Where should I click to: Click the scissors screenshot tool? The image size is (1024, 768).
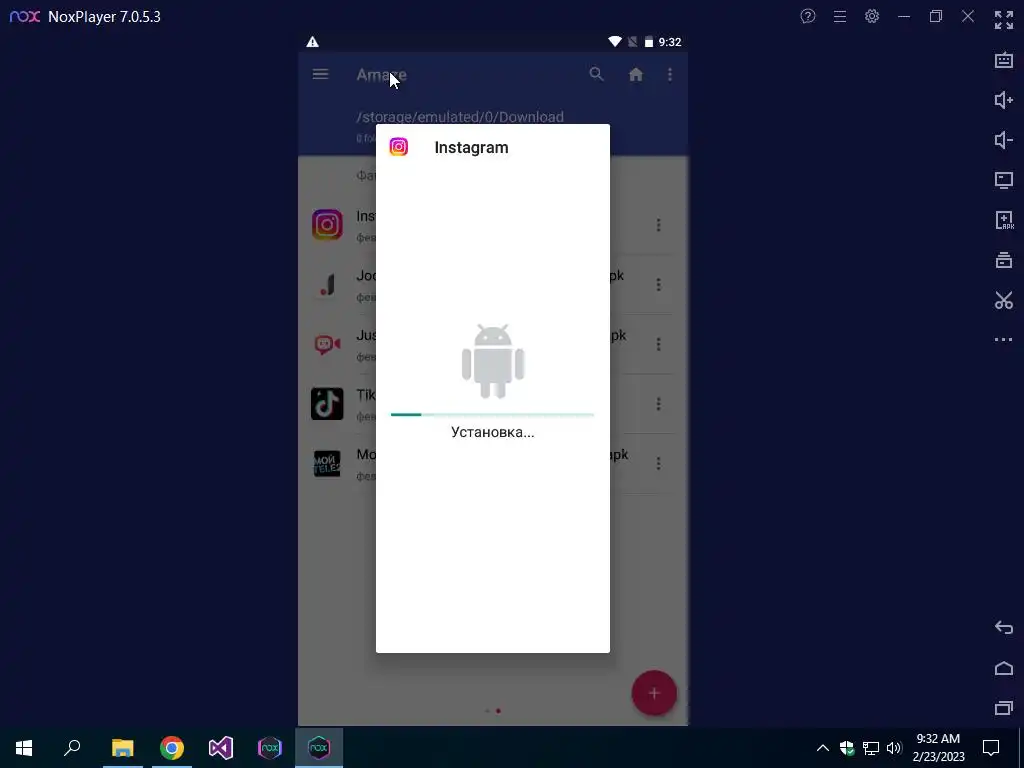point(1004,300)
